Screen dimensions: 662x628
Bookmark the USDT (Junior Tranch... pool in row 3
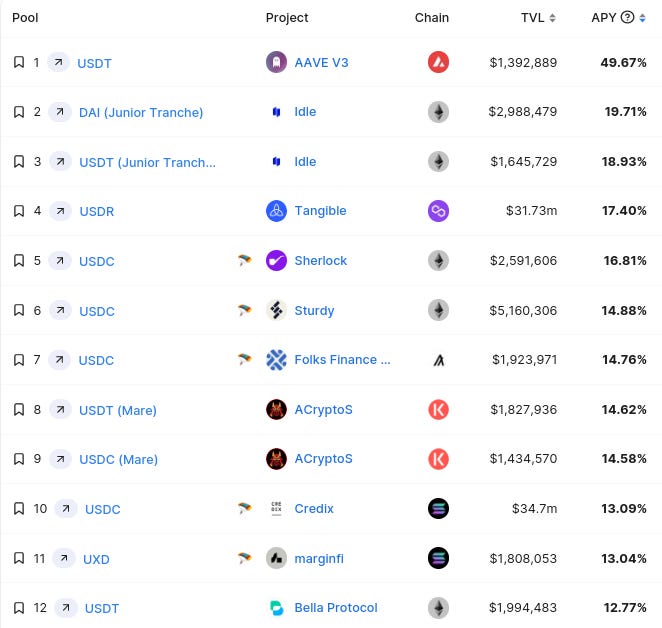[19, 161]
